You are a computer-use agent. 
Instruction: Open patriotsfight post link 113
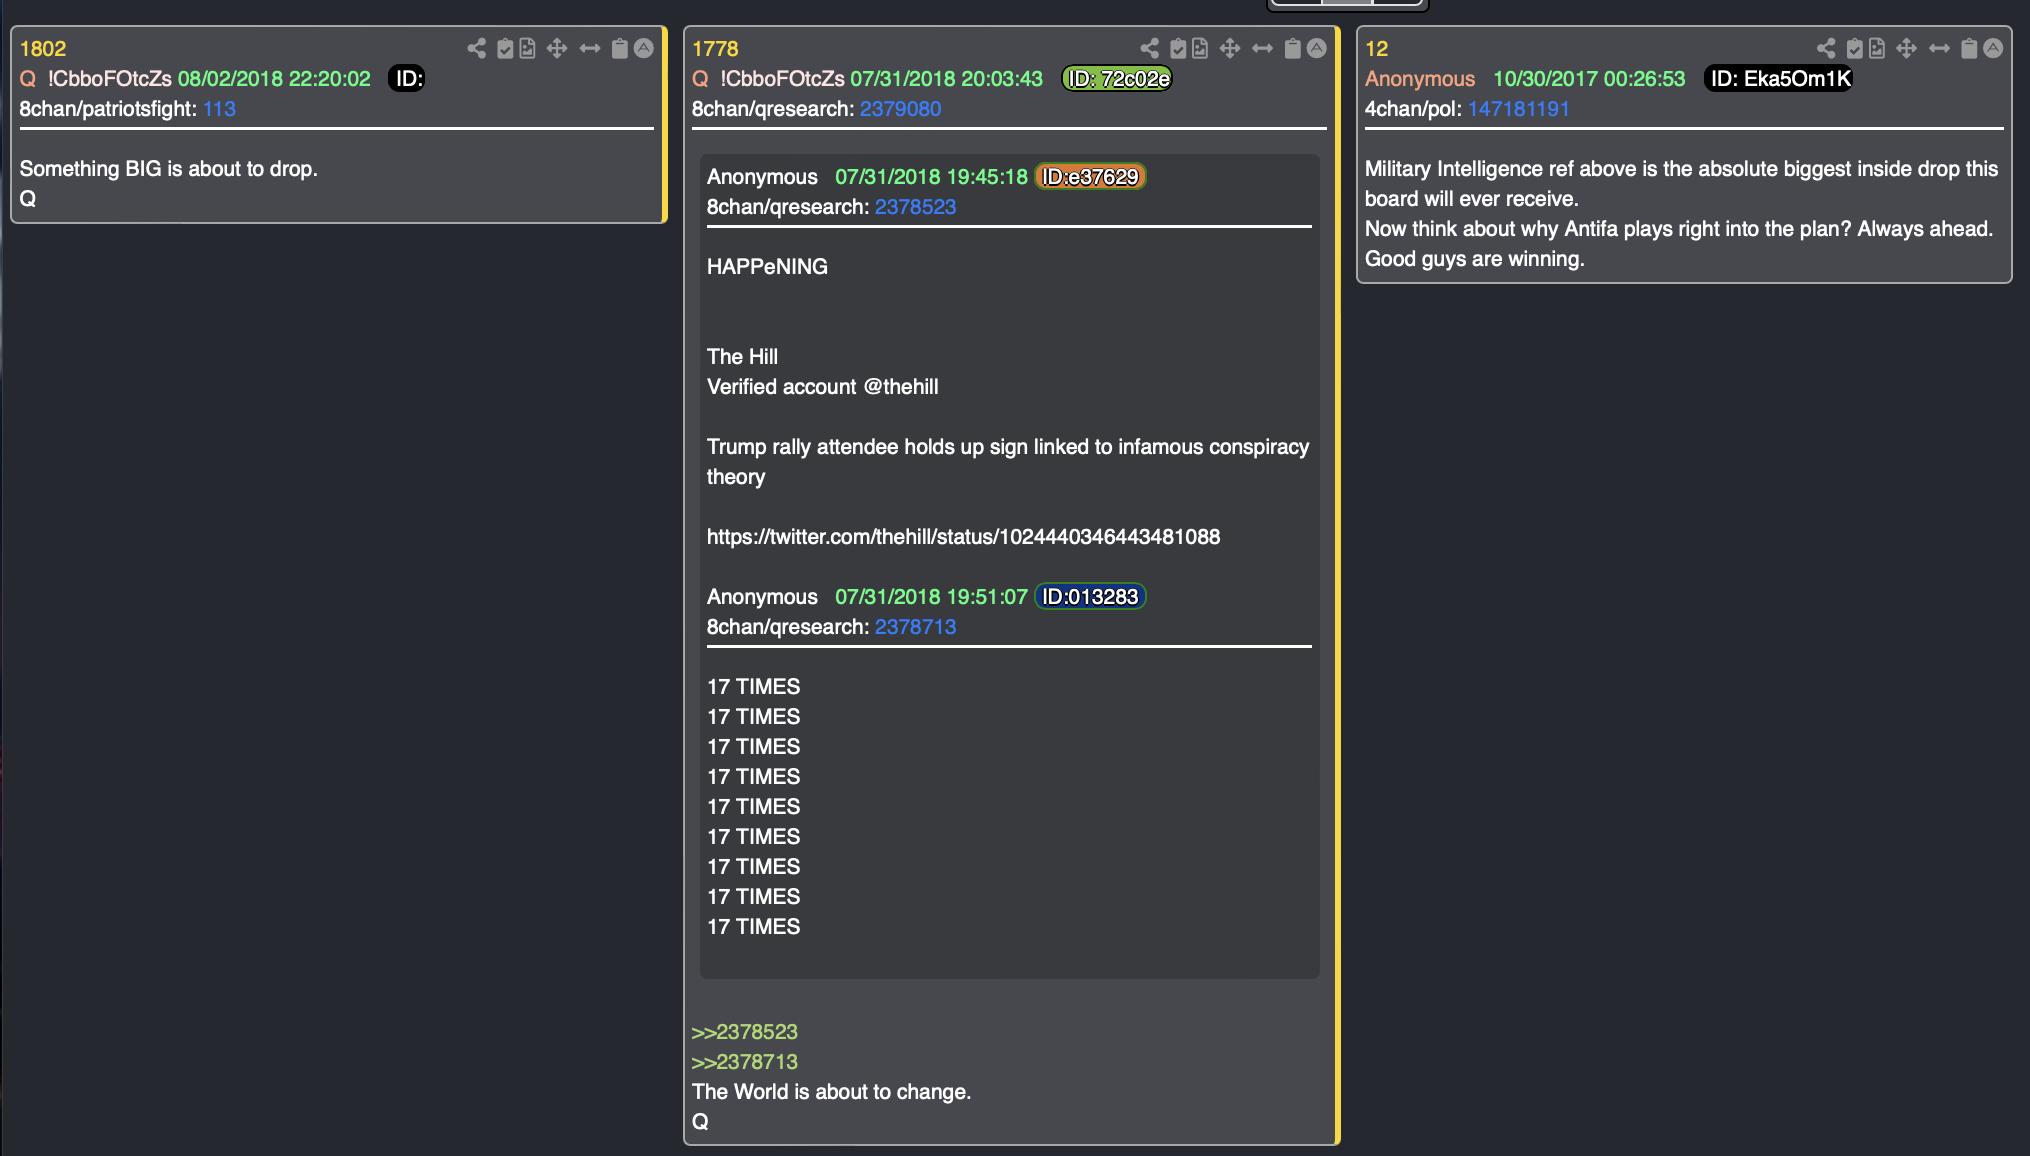point(219,108)
